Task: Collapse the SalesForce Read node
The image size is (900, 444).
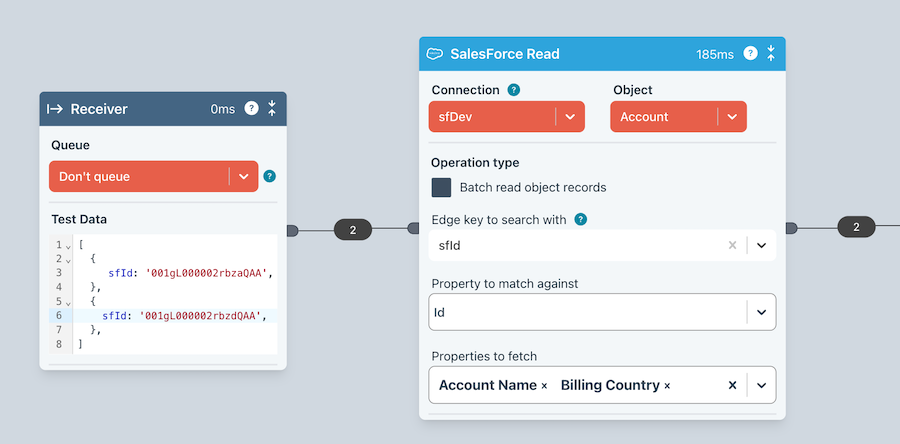Action: click(x=771, y=54)
